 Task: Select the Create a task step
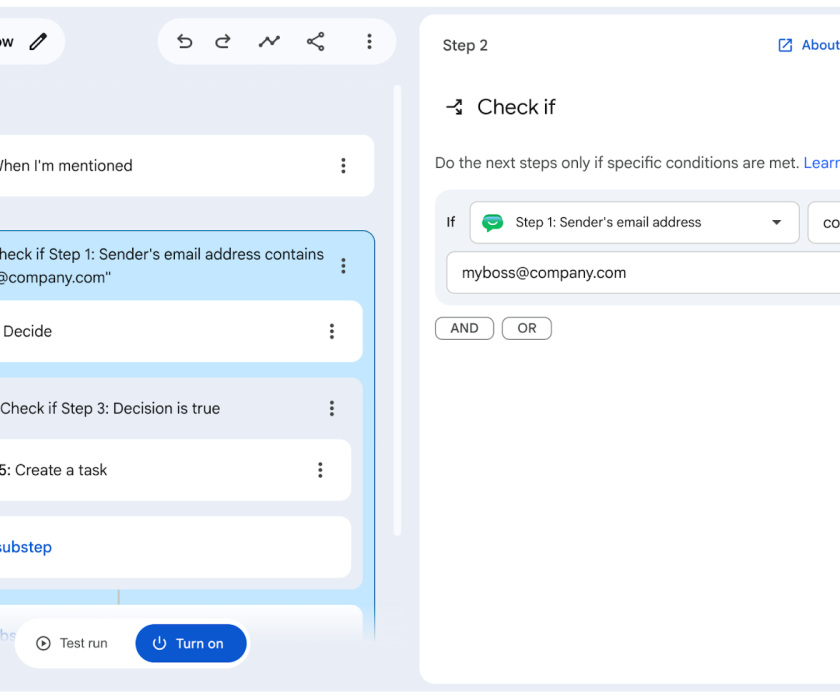pos(174,470)
